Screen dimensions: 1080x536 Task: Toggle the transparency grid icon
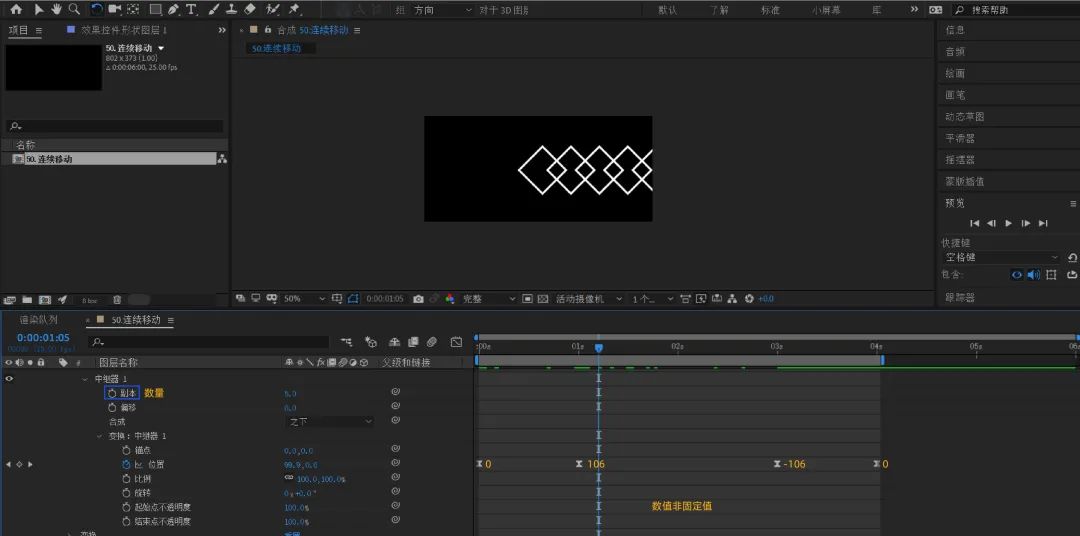543,299
